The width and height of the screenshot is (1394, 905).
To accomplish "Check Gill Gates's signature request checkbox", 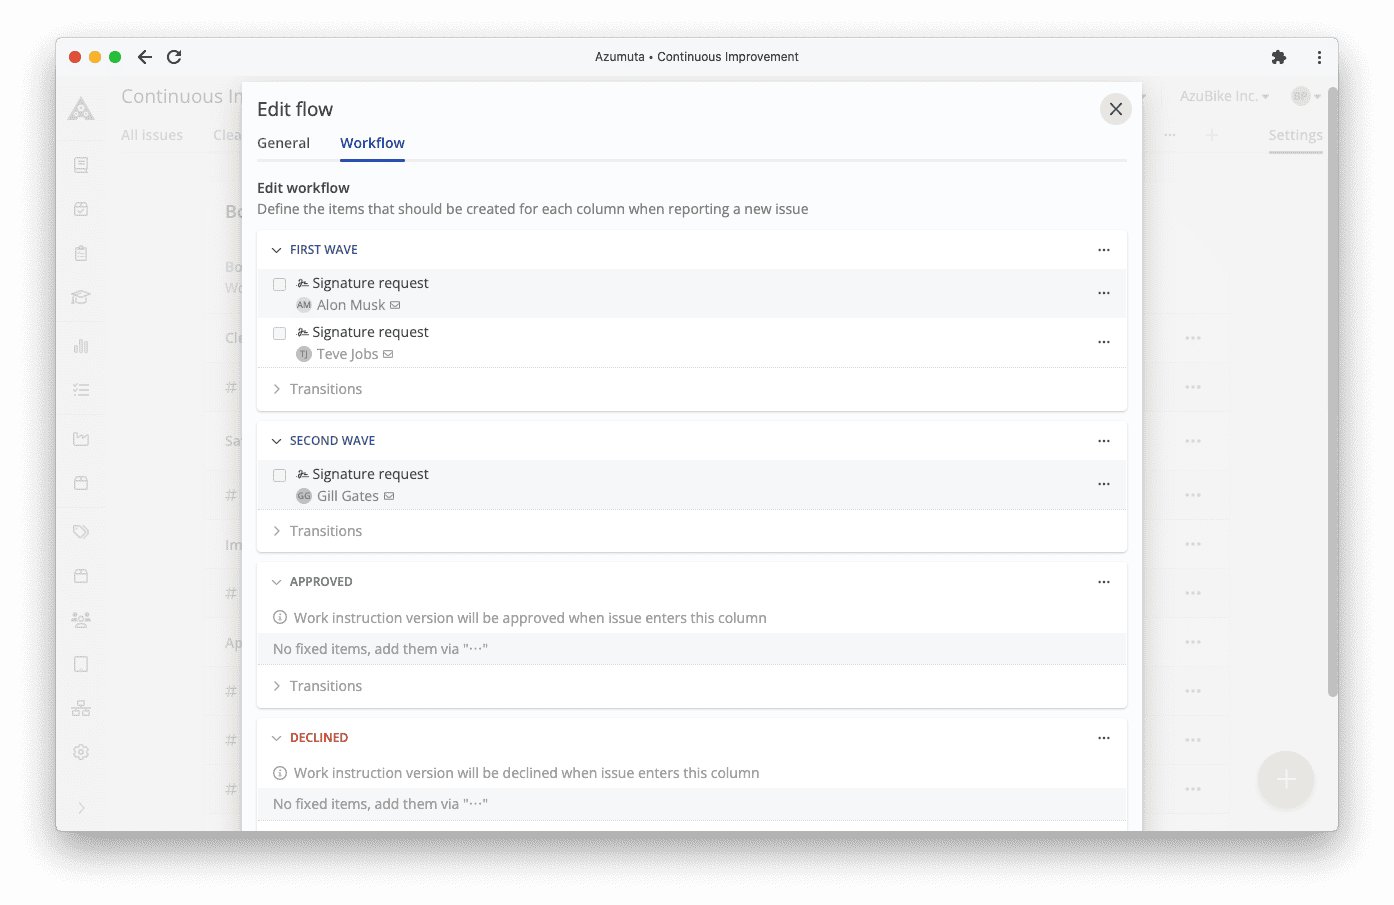I will pyautogui.click(x=279, y=475).
